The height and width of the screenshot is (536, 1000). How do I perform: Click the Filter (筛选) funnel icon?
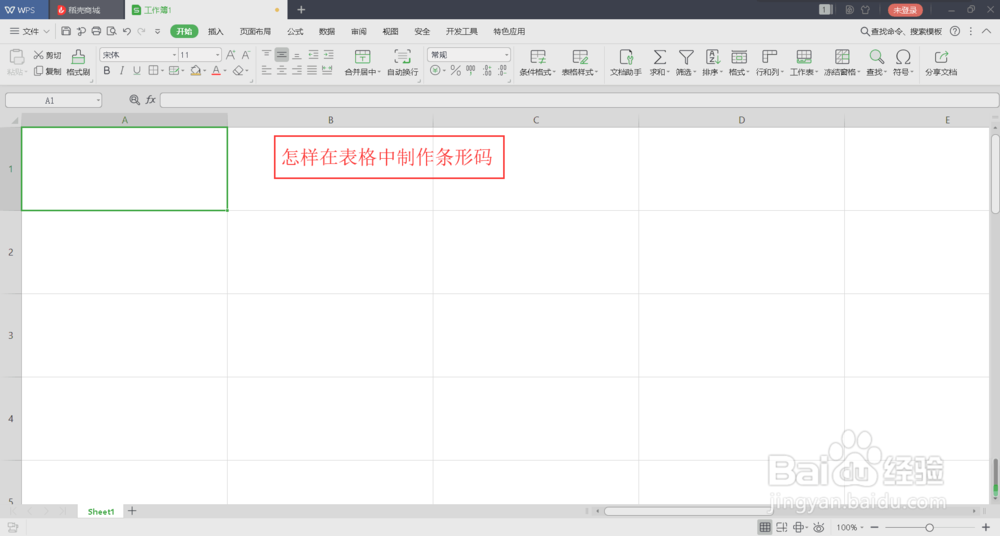click(686, 57)
